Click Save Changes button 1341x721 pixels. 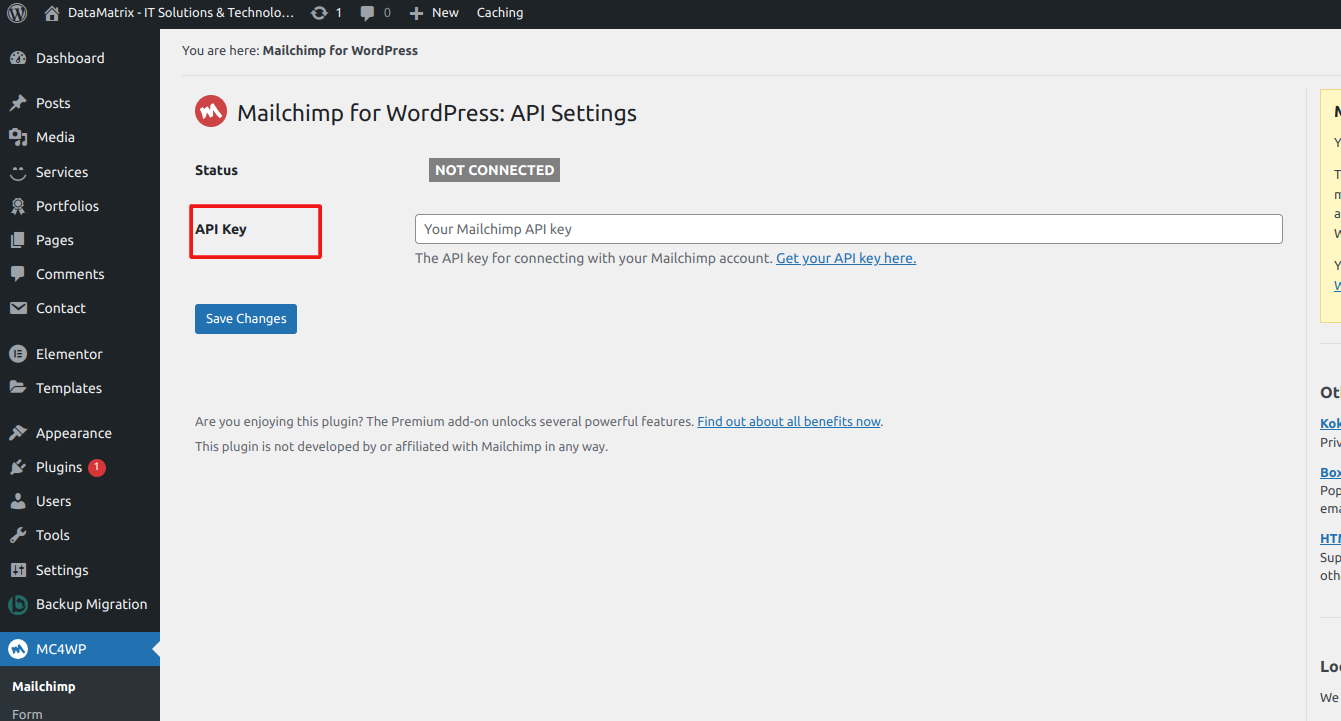246,319
